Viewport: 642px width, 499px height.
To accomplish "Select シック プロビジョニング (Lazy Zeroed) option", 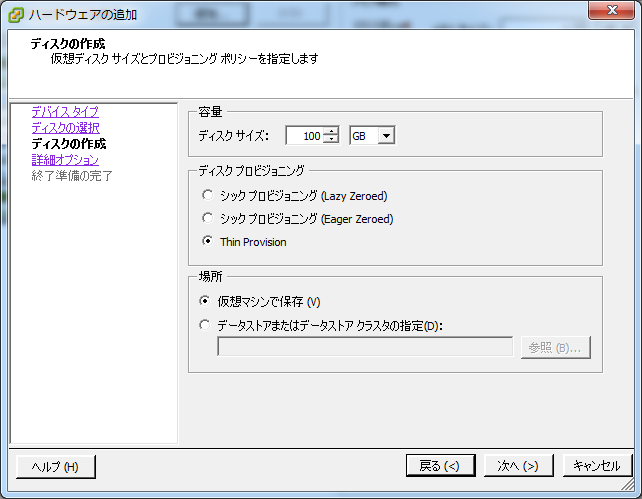I will (207, 195).
